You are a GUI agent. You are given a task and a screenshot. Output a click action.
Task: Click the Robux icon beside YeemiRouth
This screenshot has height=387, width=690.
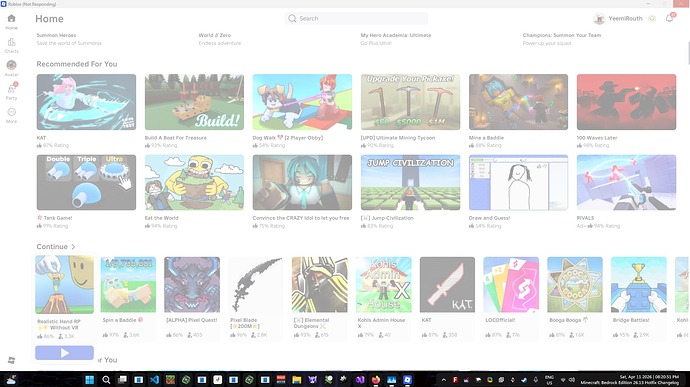point(652,18)
